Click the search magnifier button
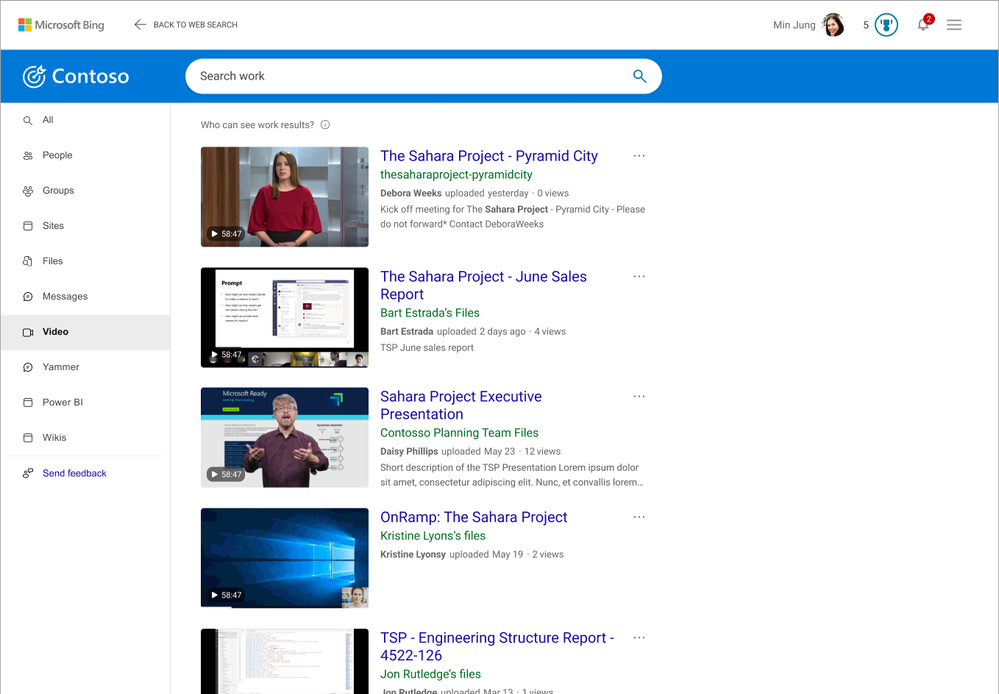 pos(640,76)
